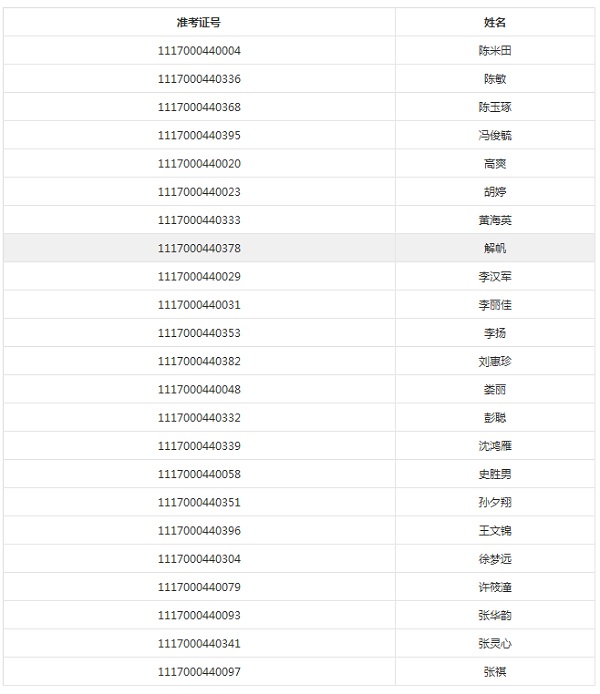600x694 pixels.
Task: Click the 姓名 column header
Action: tap(495, 22)
